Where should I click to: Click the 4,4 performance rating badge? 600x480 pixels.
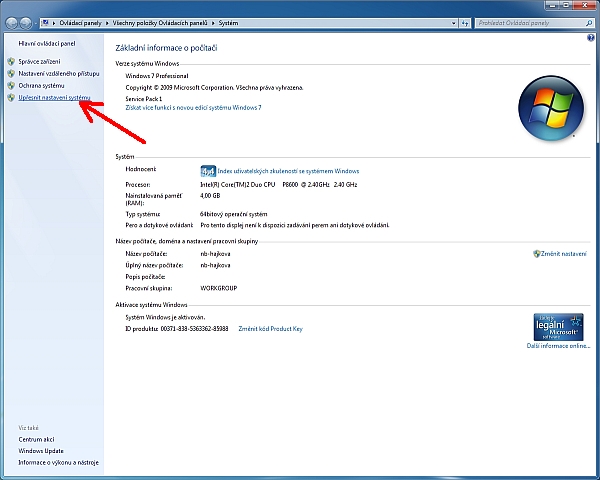point(208,171)
